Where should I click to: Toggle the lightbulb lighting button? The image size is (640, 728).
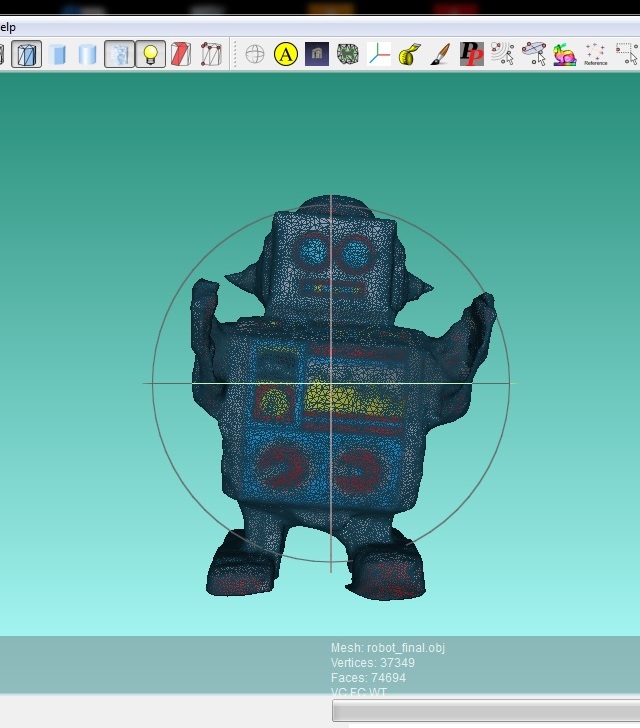[150, 54]
